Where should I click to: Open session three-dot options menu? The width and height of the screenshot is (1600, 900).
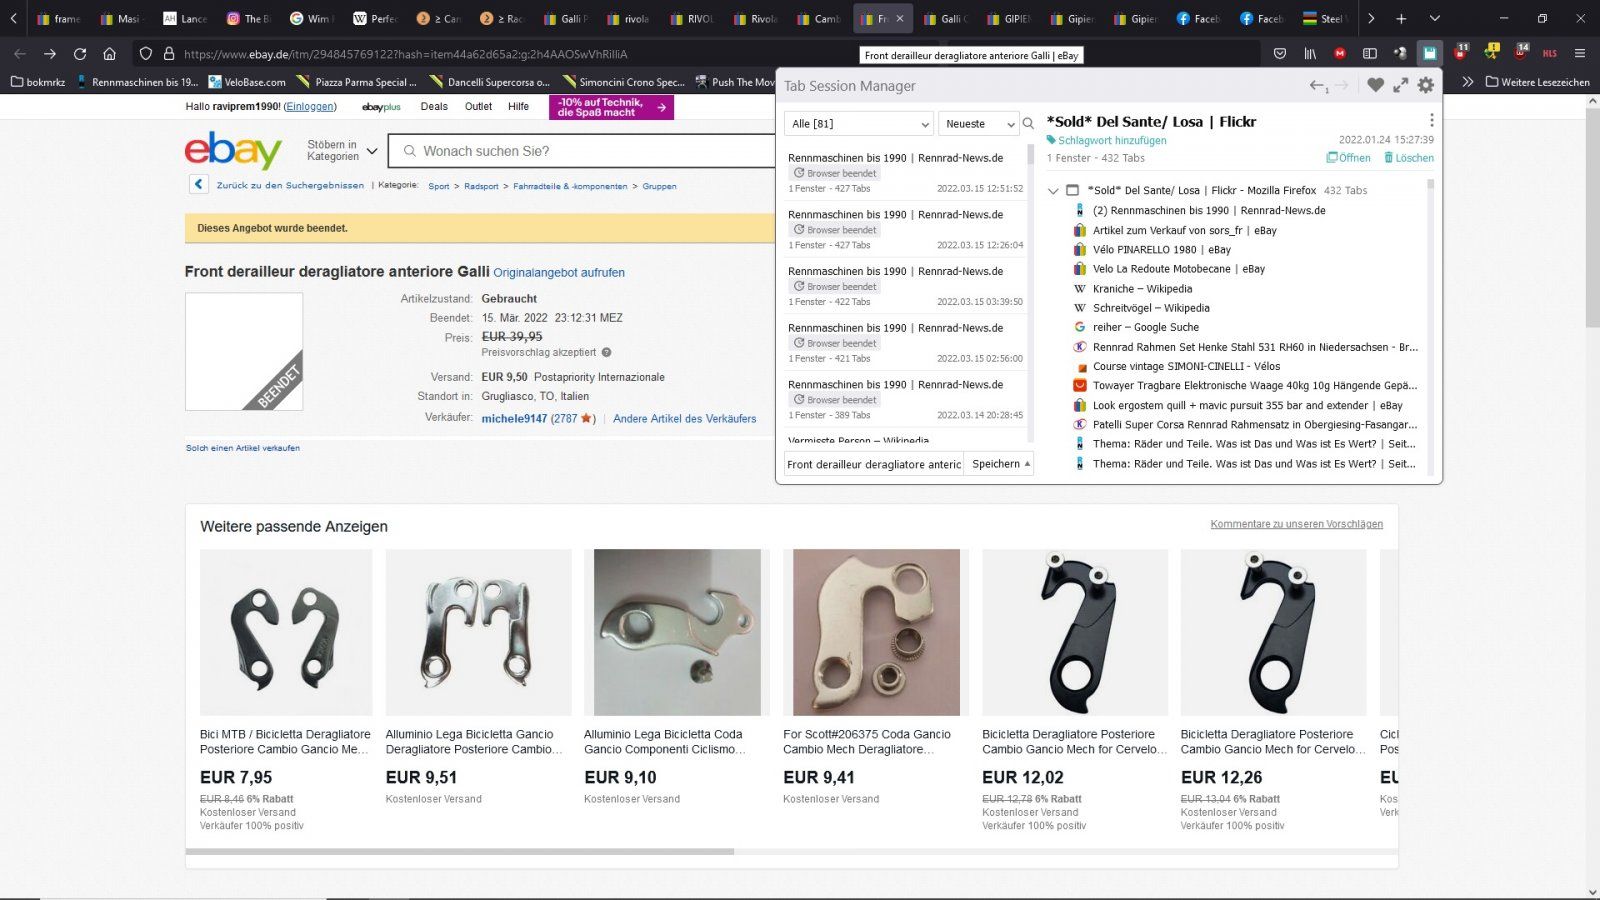[x=1431, y=120]
